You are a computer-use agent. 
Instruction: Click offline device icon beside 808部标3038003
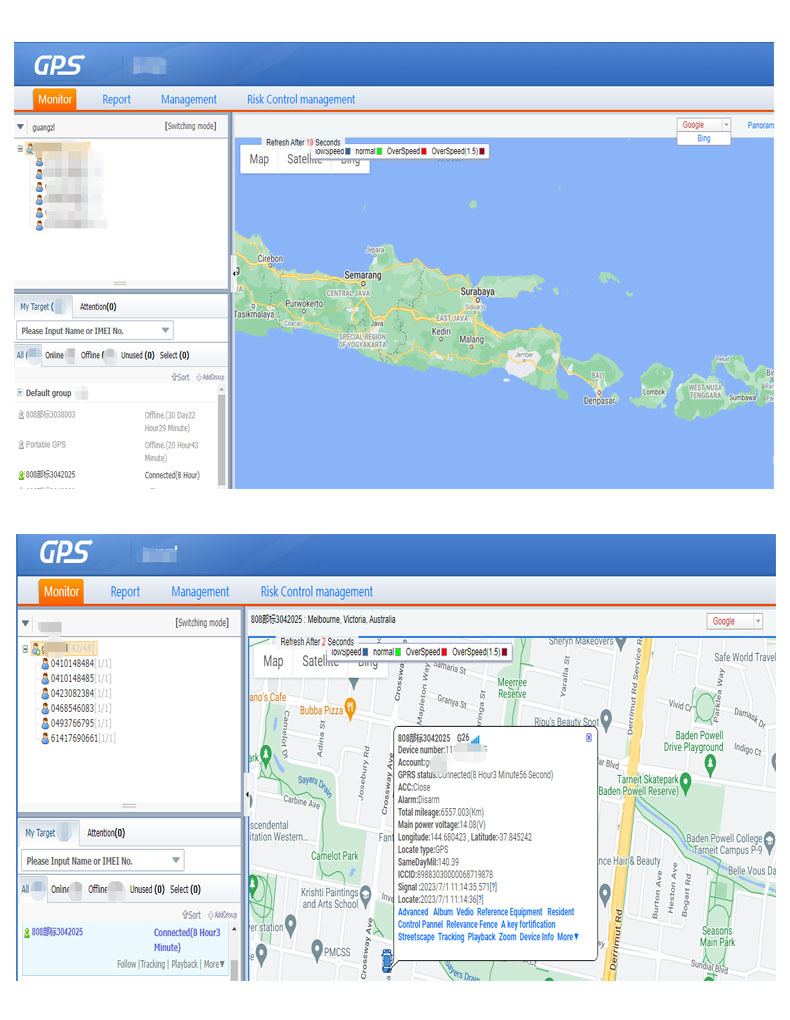21,414
